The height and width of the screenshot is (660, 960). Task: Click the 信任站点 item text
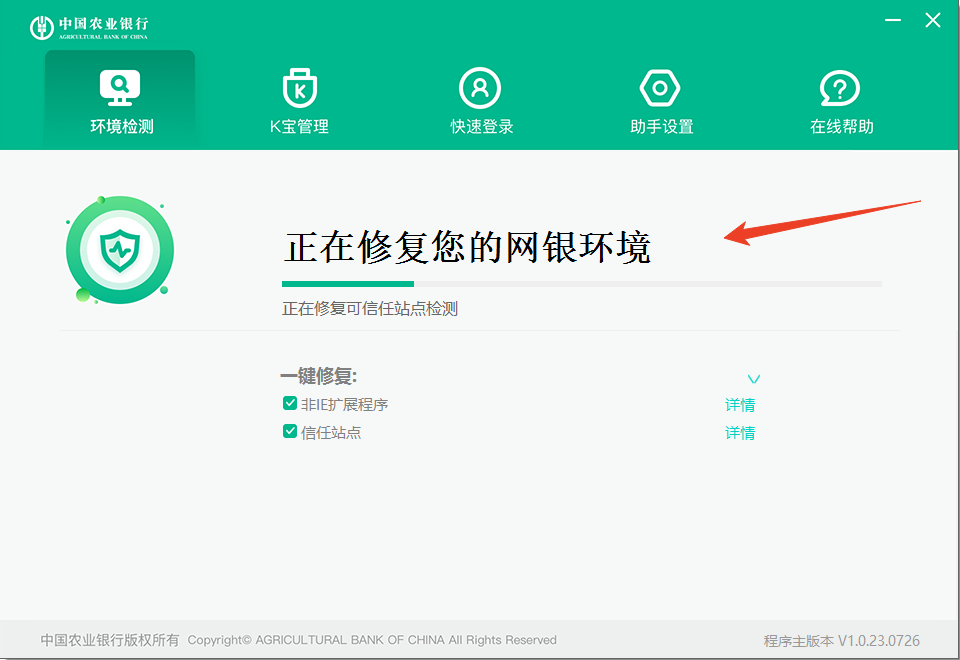331,433
